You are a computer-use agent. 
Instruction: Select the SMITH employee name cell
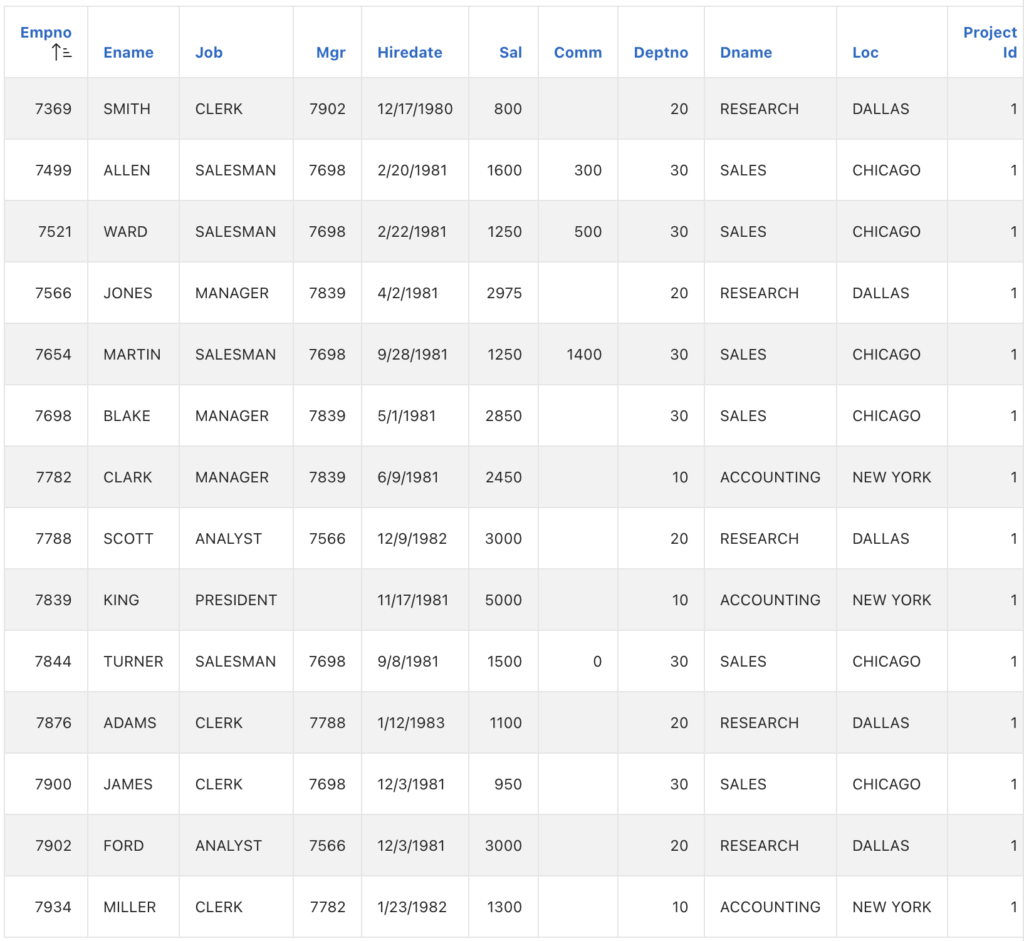[127, 109]
